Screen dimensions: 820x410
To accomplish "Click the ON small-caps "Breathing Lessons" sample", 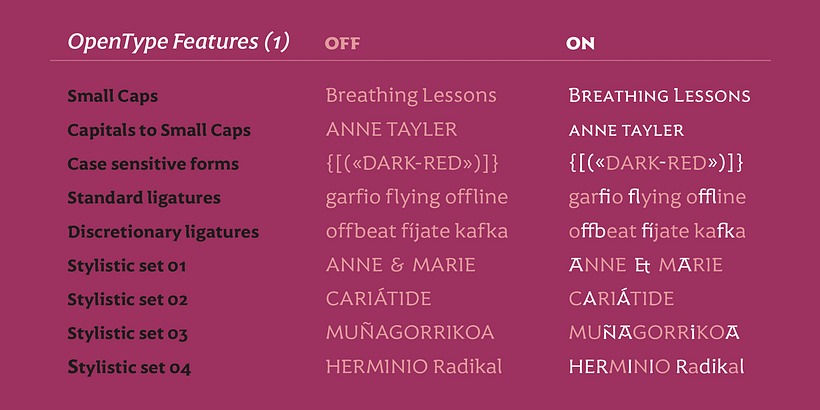I will coord(659,96).
